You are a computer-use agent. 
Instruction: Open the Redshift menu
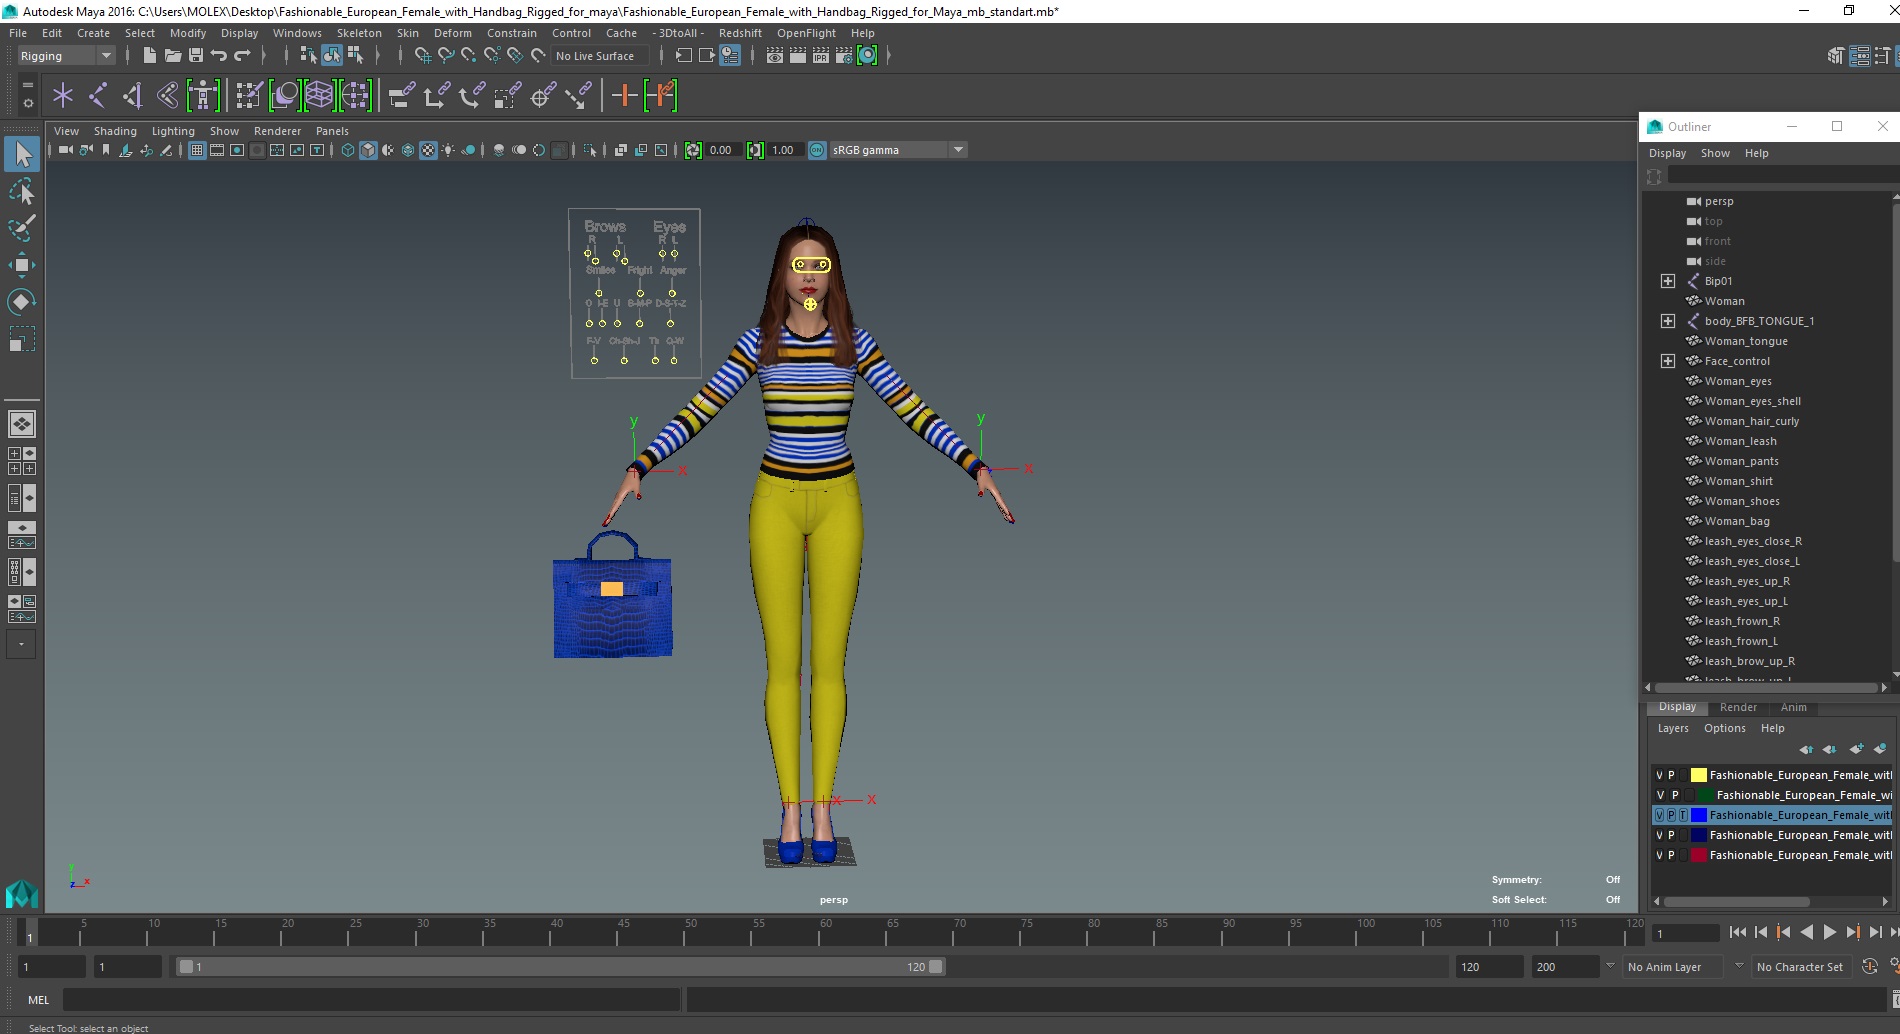coord(740,33)
